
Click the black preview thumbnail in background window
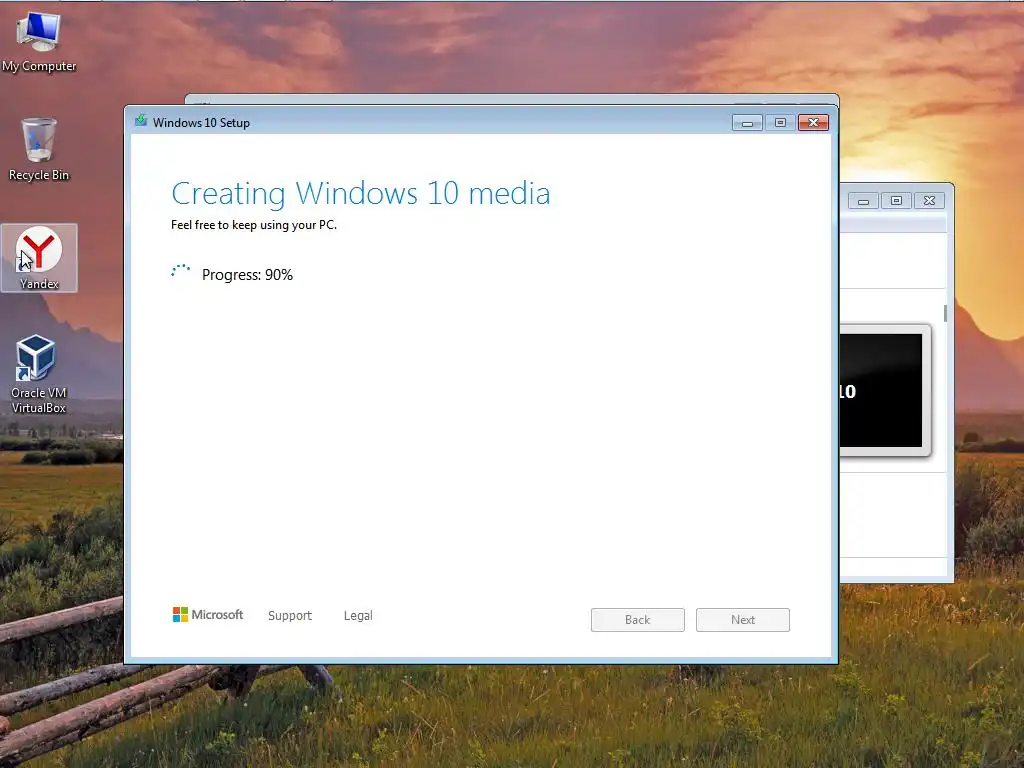coord(880,391)
